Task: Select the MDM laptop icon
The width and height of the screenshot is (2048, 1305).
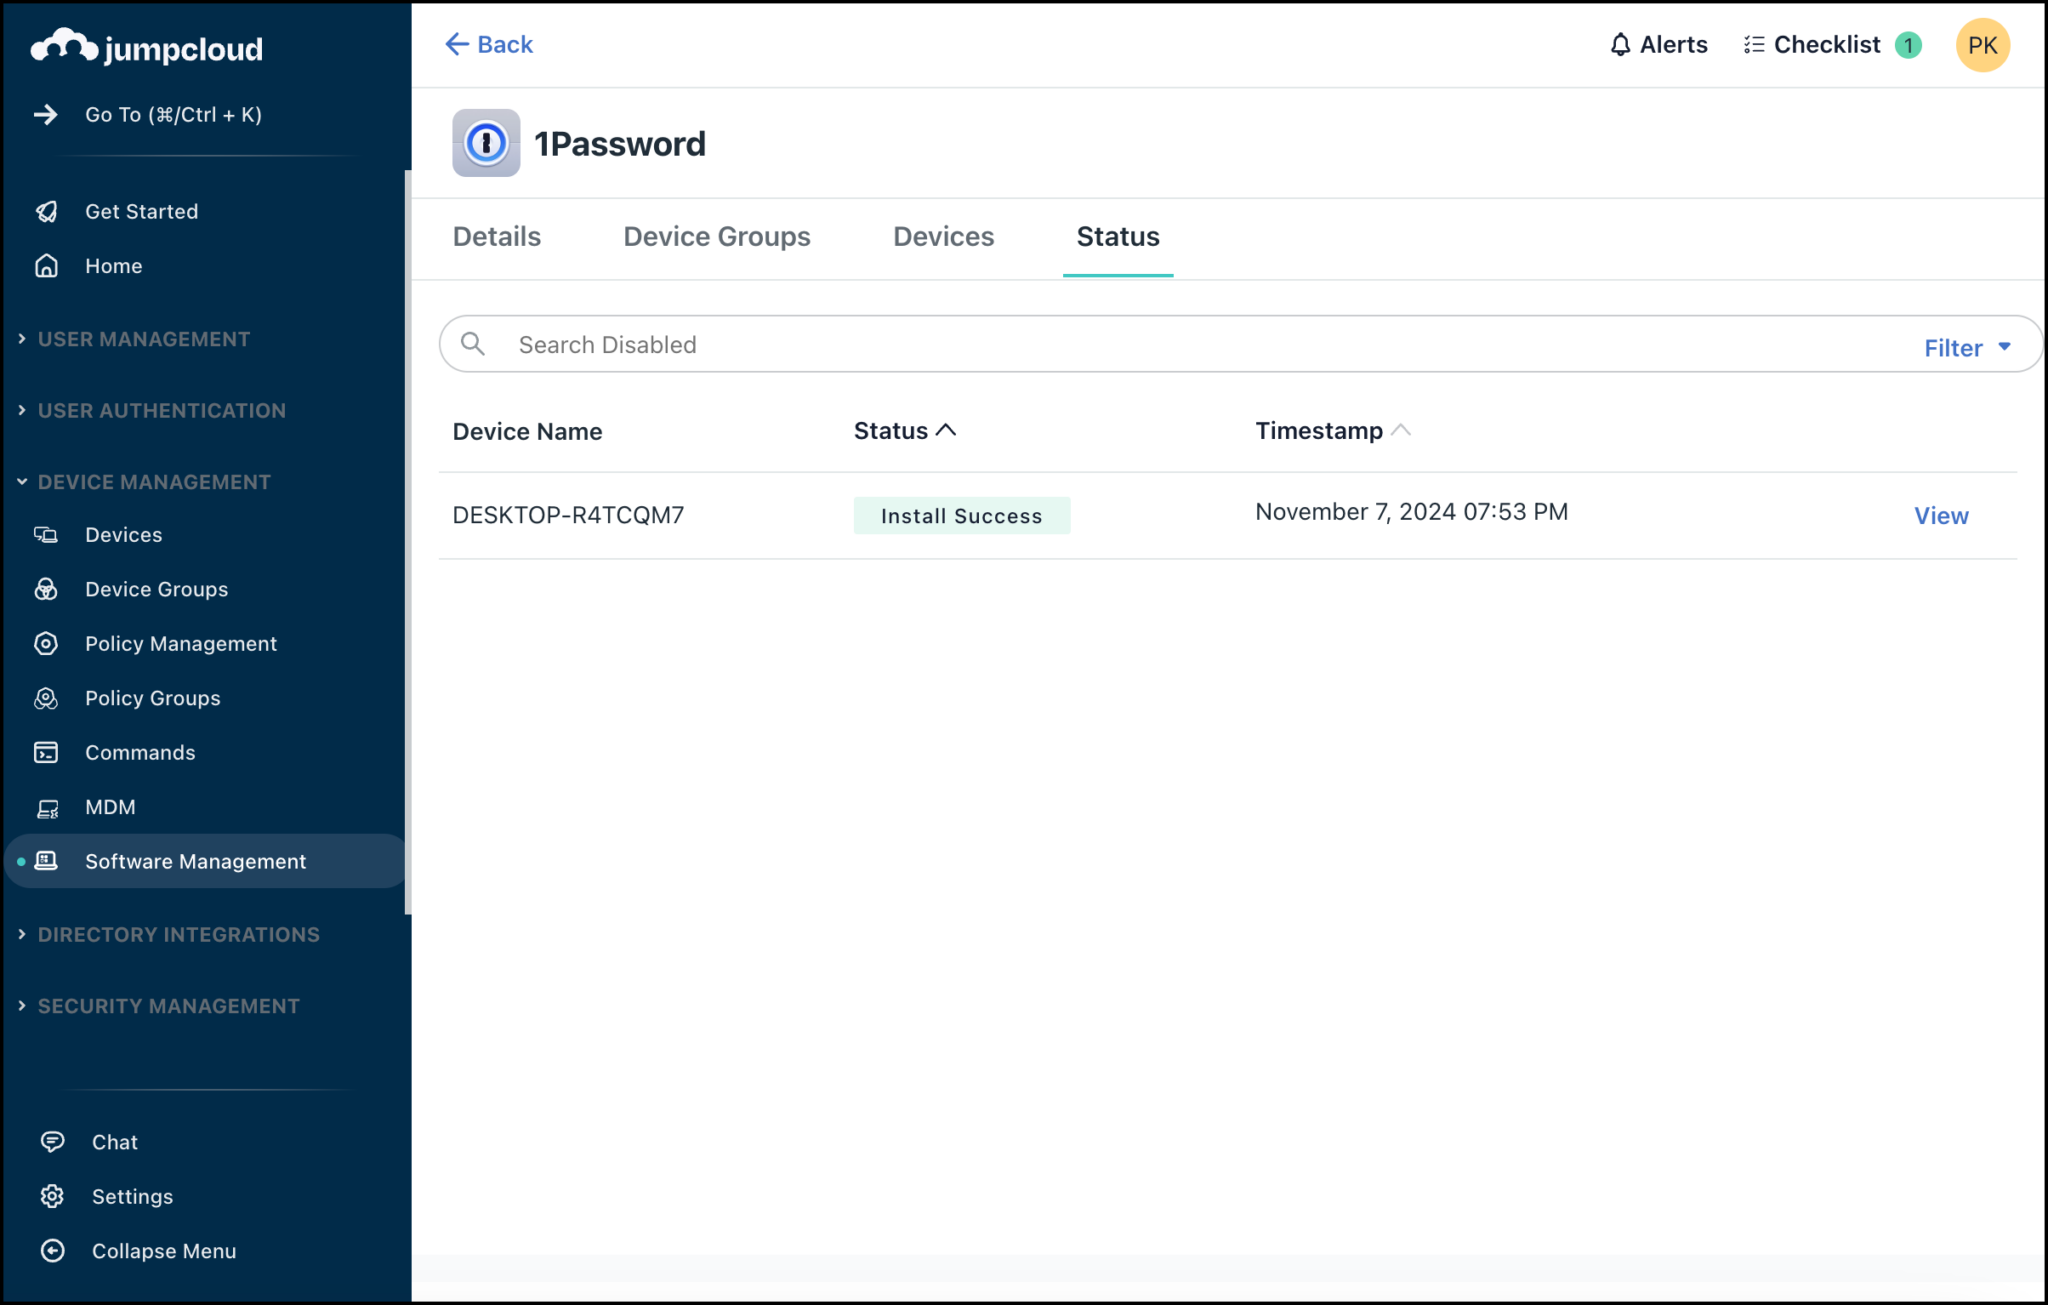Action: [x=46, y=807]
